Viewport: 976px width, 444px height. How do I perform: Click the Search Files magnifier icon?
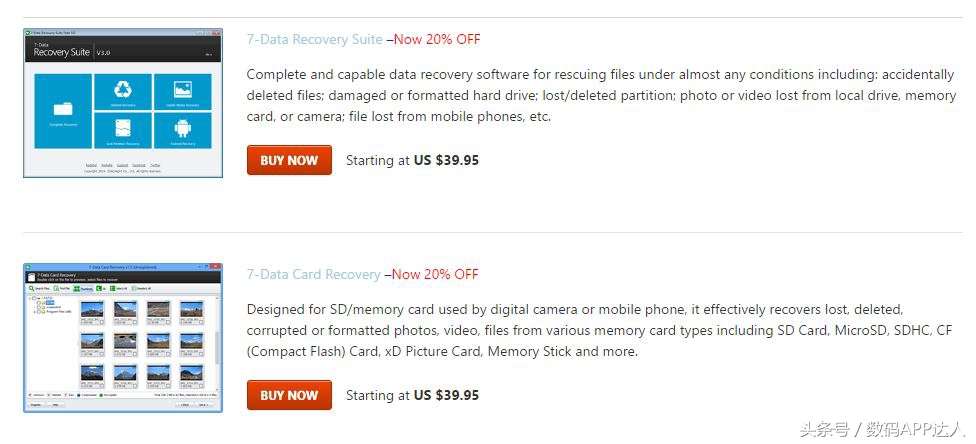pyautogui.click(x=31, y=288)
